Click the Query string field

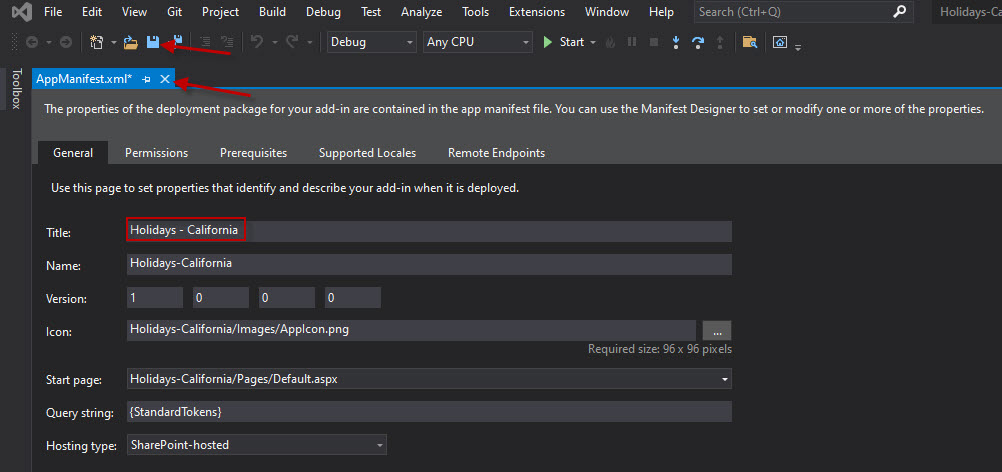(429, 412)
